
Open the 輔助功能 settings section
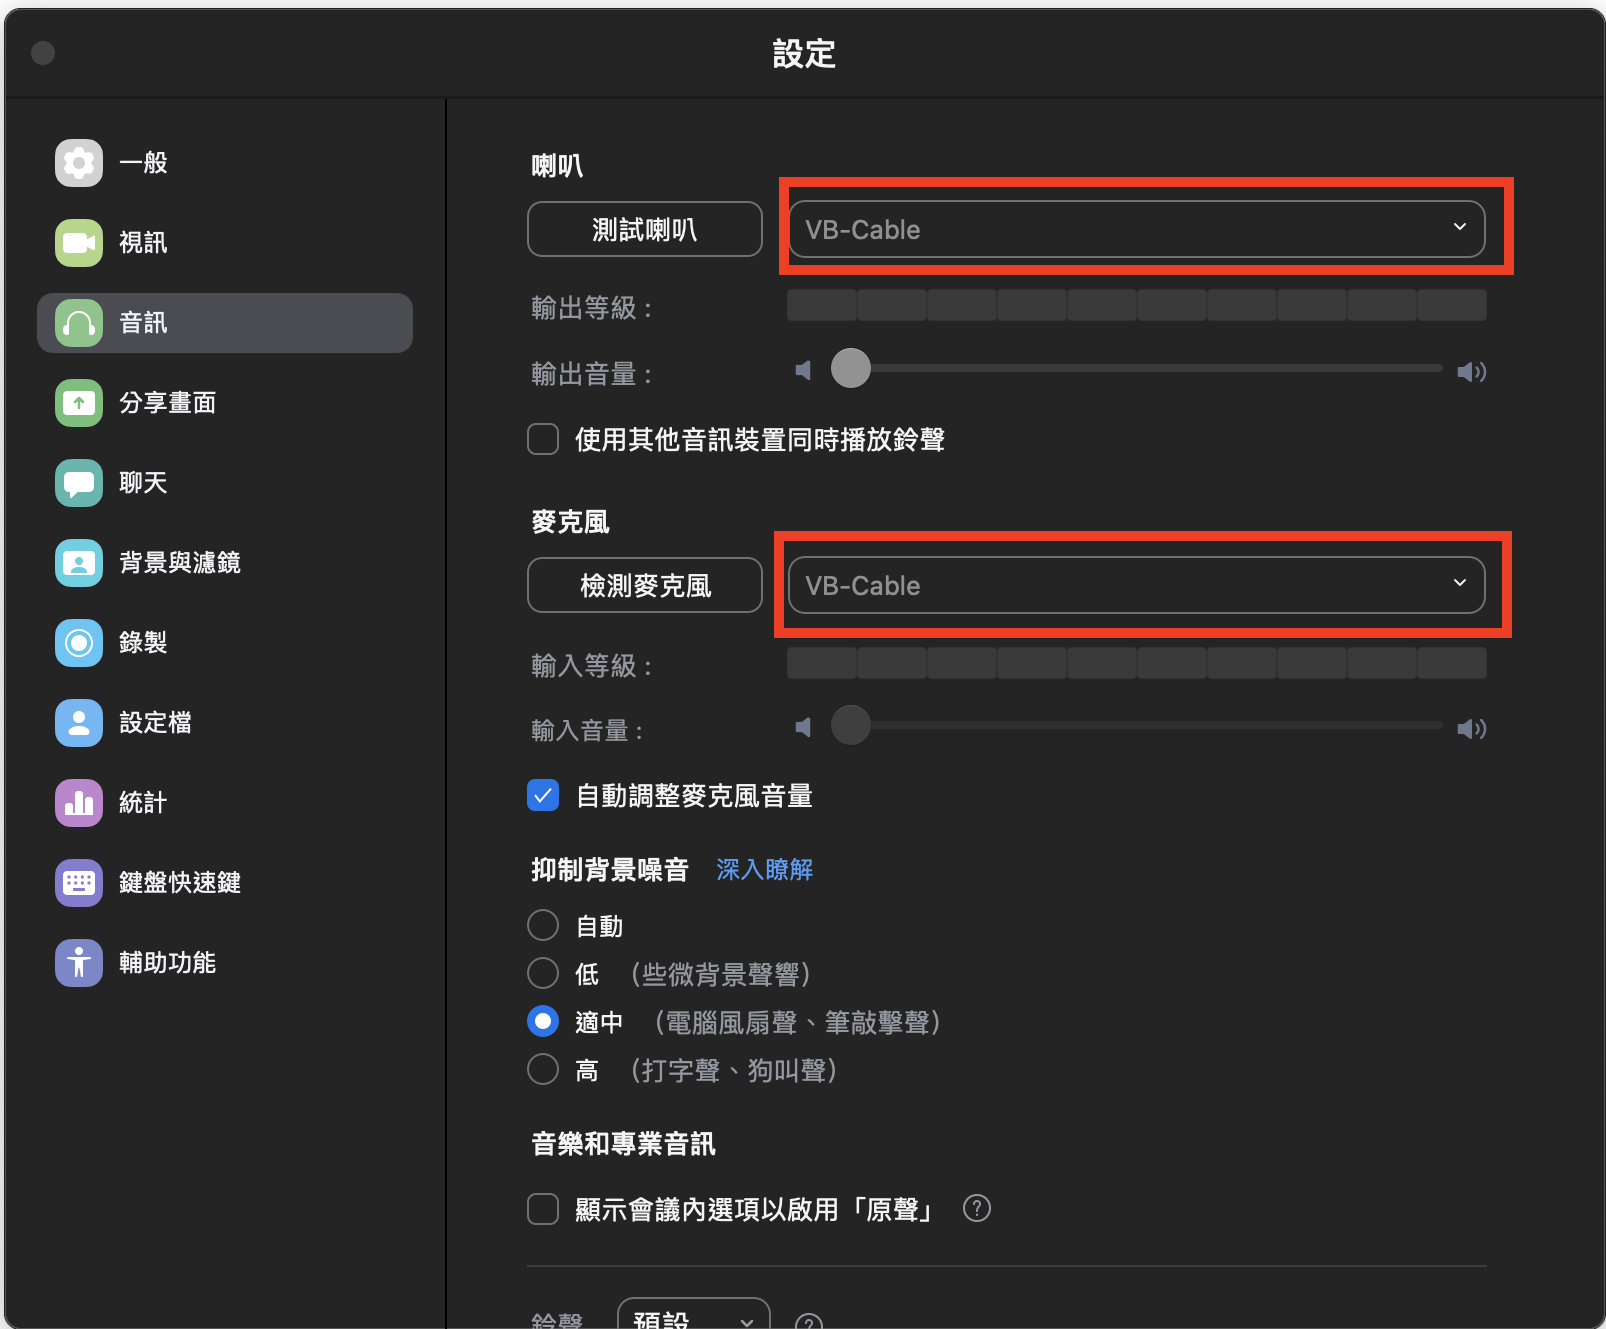click(x=225, y=963)
